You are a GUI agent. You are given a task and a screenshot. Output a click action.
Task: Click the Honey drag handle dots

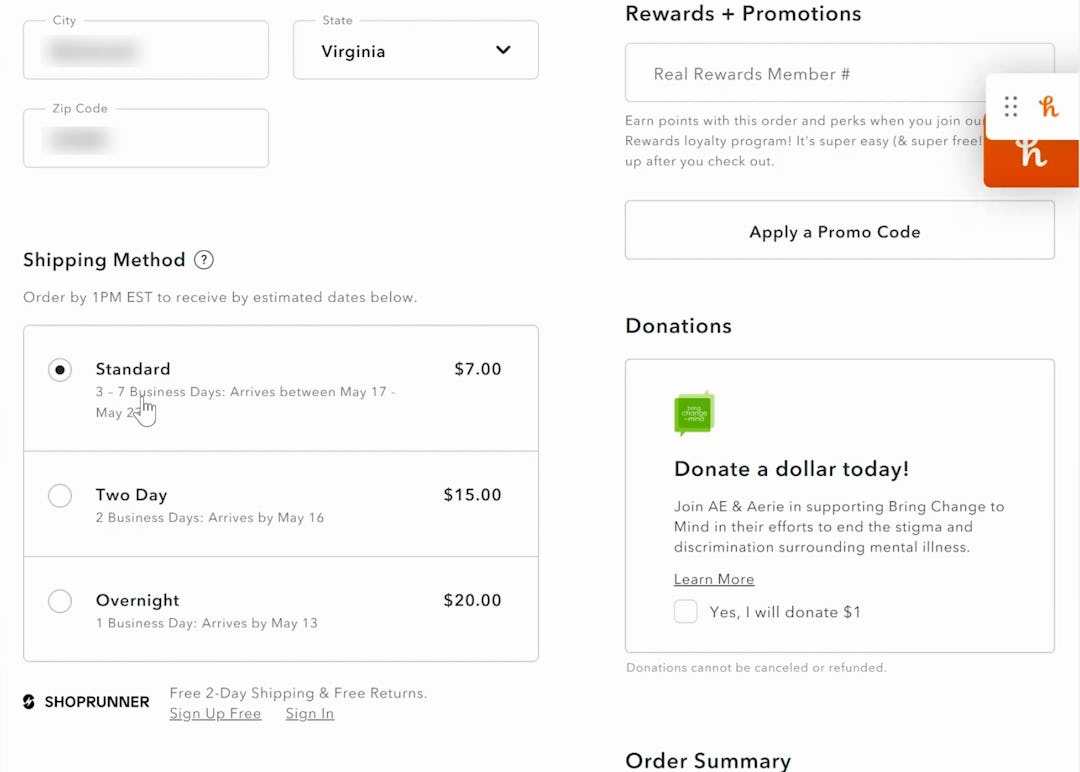(1010, 106)
